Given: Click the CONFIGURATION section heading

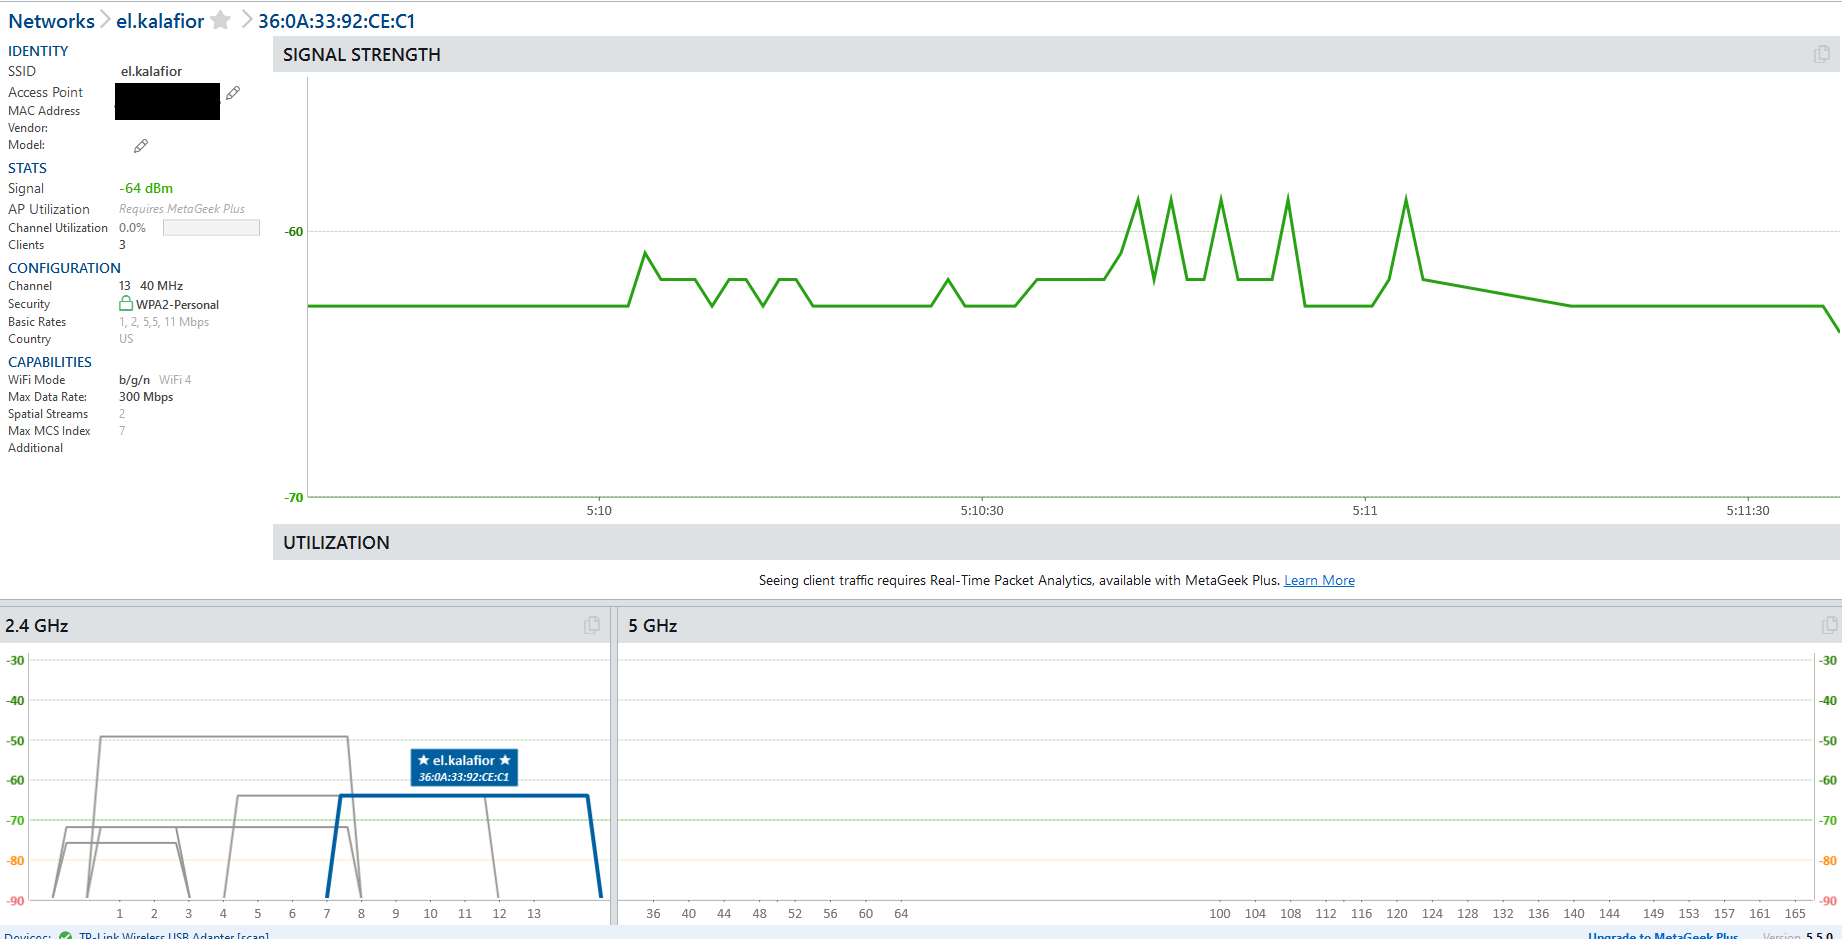Looking at the screenshot, I should 64,268.
